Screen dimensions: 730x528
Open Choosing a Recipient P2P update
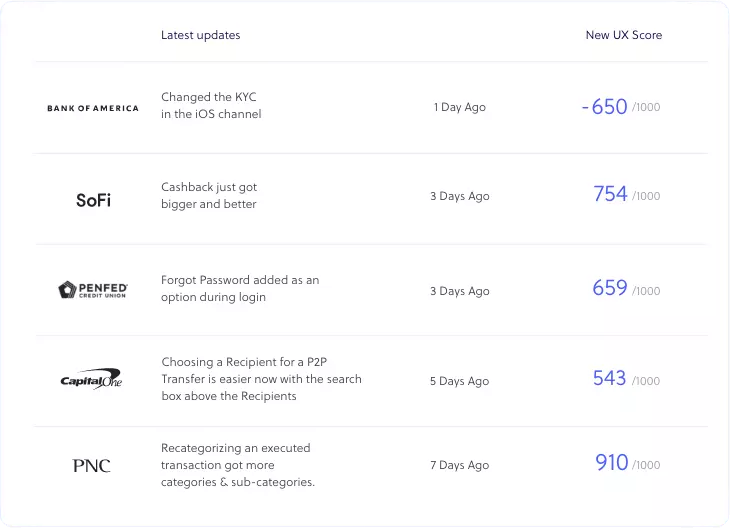261,379
